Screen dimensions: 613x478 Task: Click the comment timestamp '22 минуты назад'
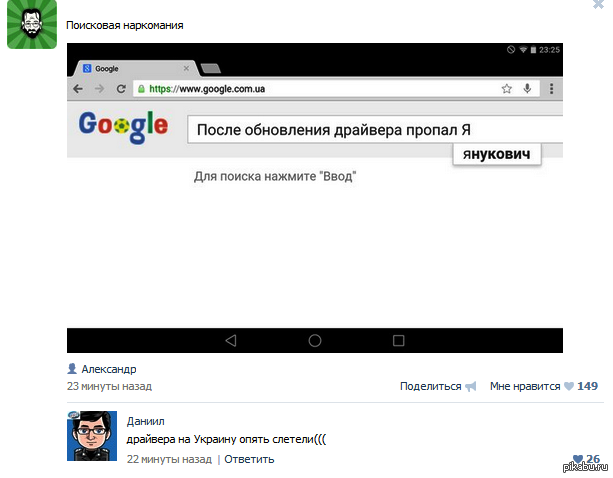(169, 459)
